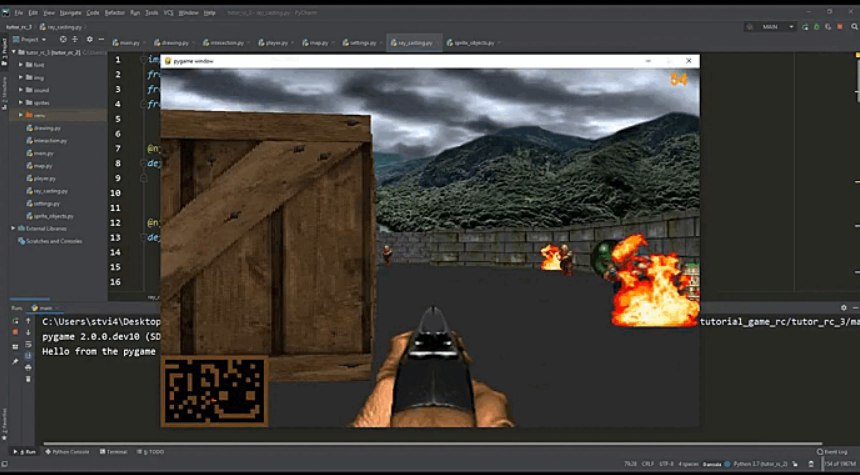Viewport: 860px width, 475px height.
Task: Open the Edit menu
Action: click(x=33, y=13)
